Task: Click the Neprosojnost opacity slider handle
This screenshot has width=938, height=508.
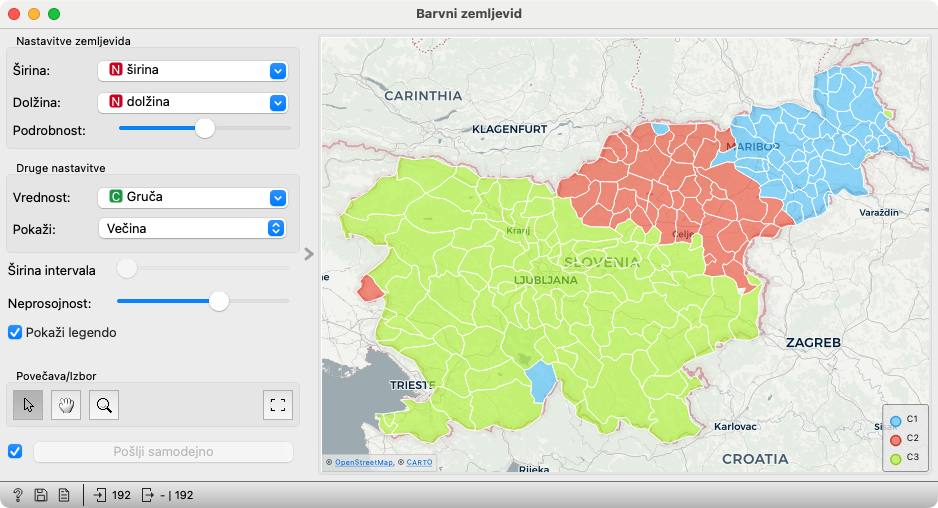Action: (219, 301)
